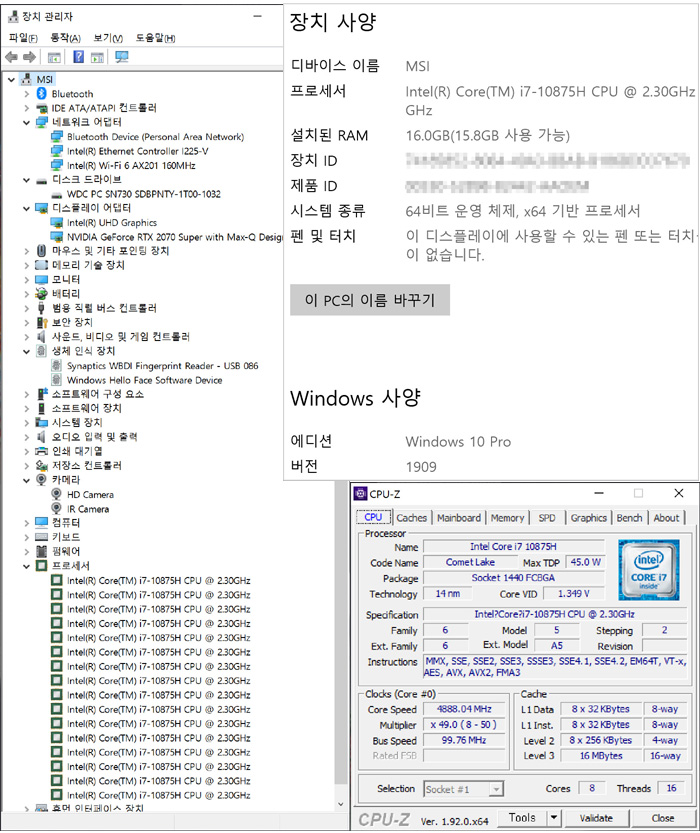Collapse the 카메라 category
Viewport: 700px width, 833px height.
pyautogui.click(x=26, y=480)
